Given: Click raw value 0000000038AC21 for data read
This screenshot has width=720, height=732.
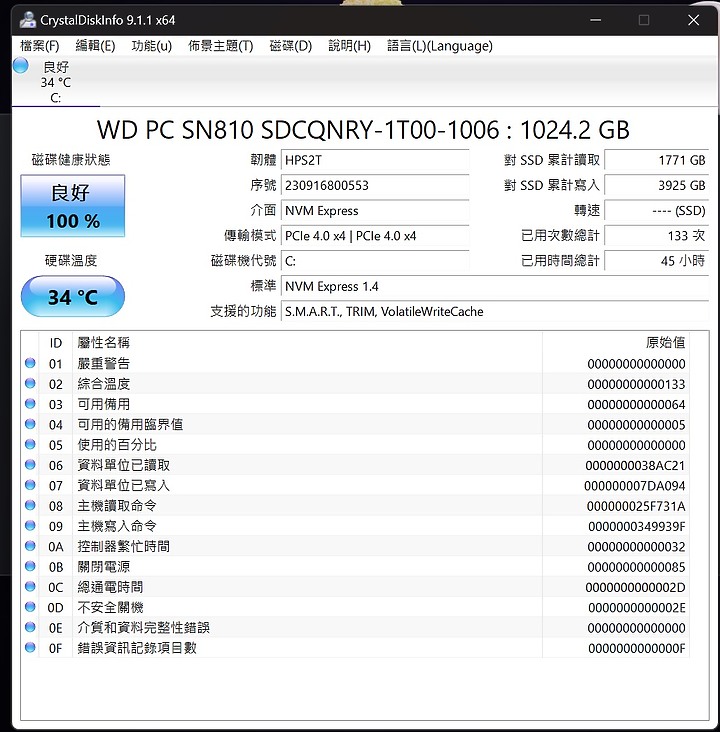Looking at the screenshot, I should [635, 465].
